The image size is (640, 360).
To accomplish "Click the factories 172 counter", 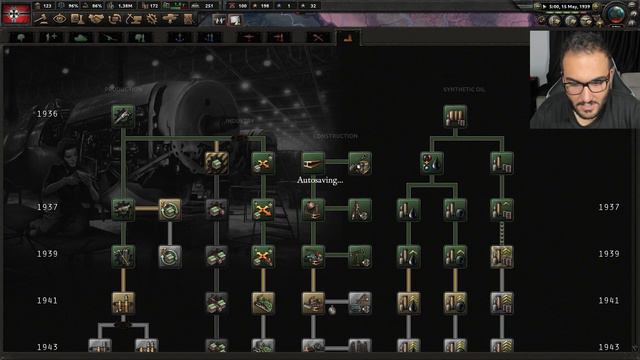I will 150,6.
